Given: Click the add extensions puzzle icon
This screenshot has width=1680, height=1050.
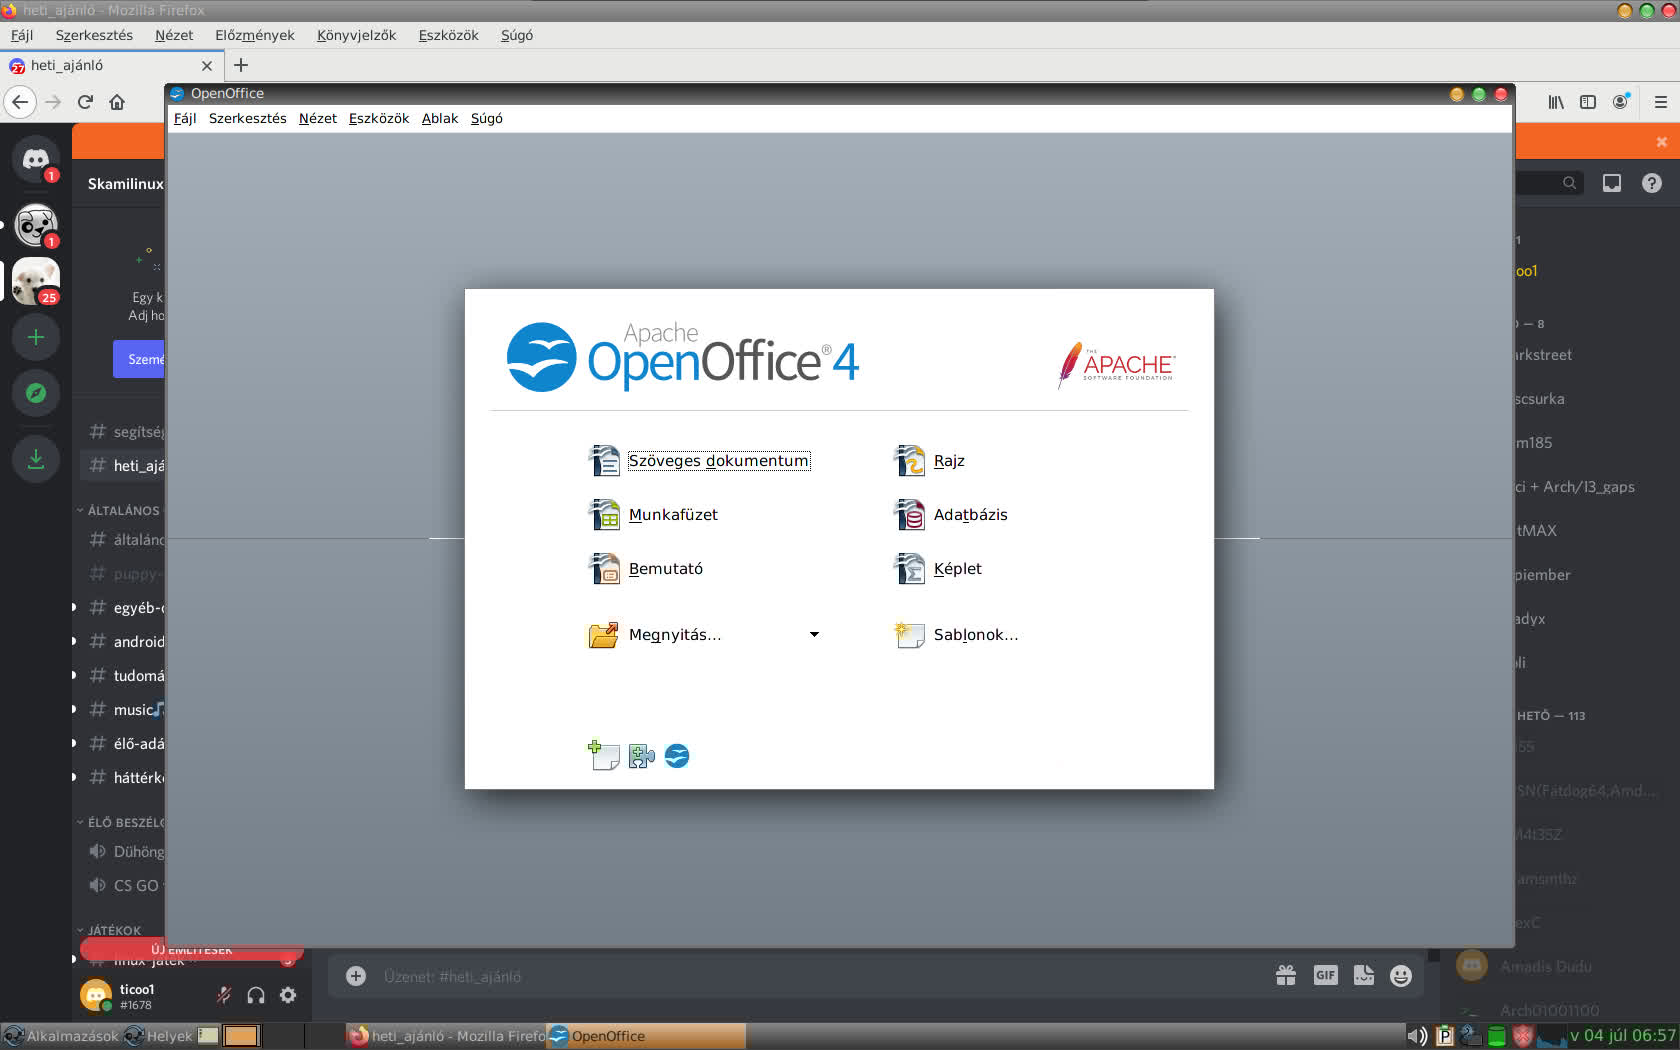Looking at the screenshot, I should tap(641, 756).
